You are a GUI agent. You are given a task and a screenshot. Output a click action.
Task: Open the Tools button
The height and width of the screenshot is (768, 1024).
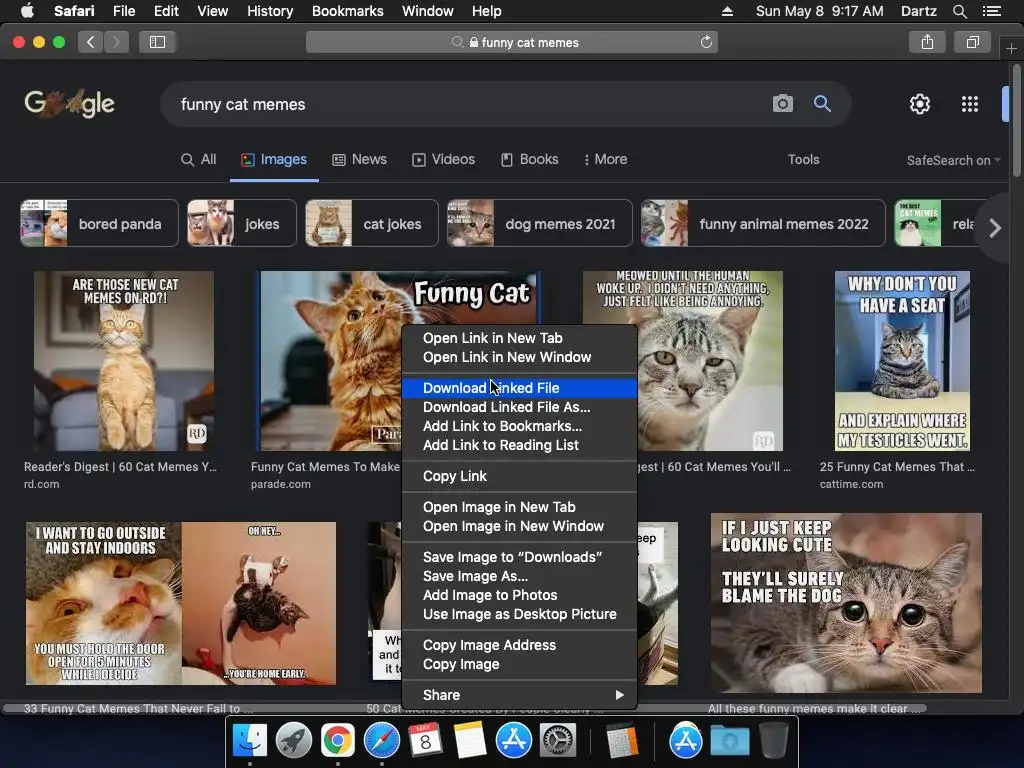803,159
